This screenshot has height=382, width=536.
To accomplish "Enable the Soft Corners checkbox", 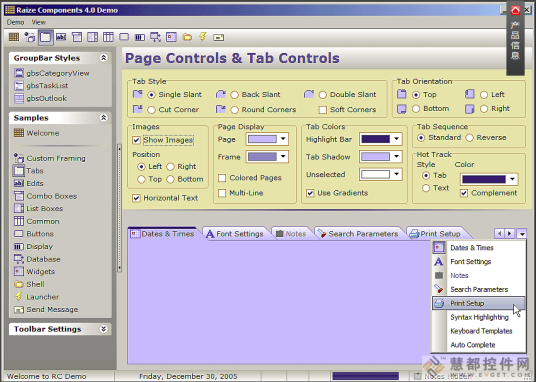I will (322, 110).
